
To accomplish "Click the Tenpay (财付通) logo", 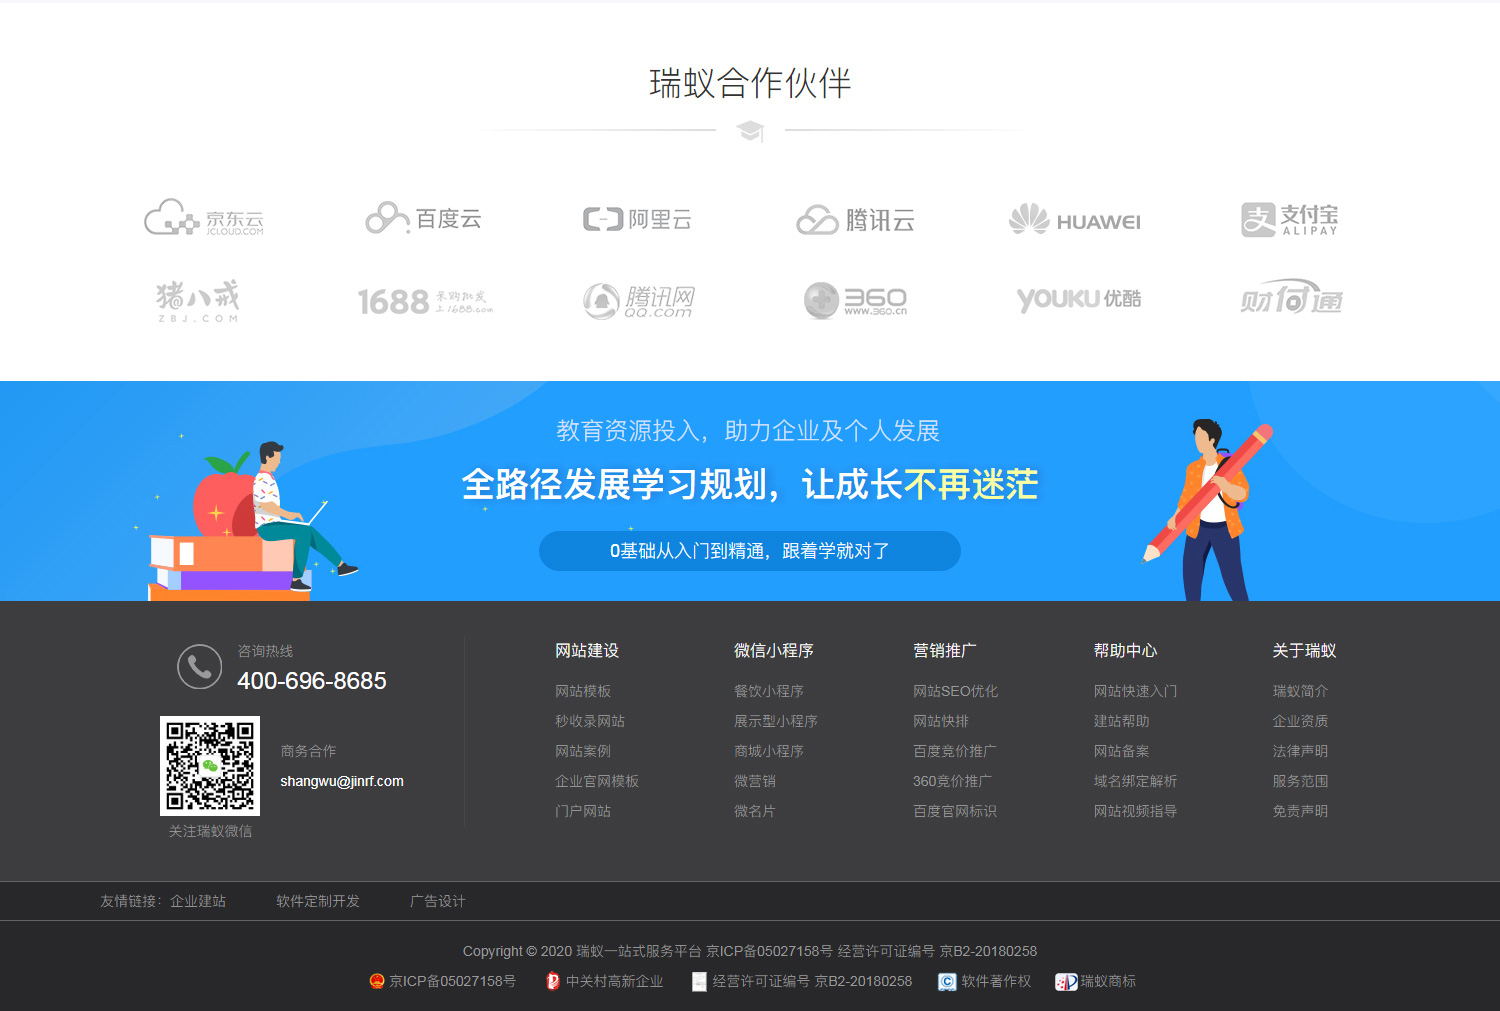I will pos(1291,297).
